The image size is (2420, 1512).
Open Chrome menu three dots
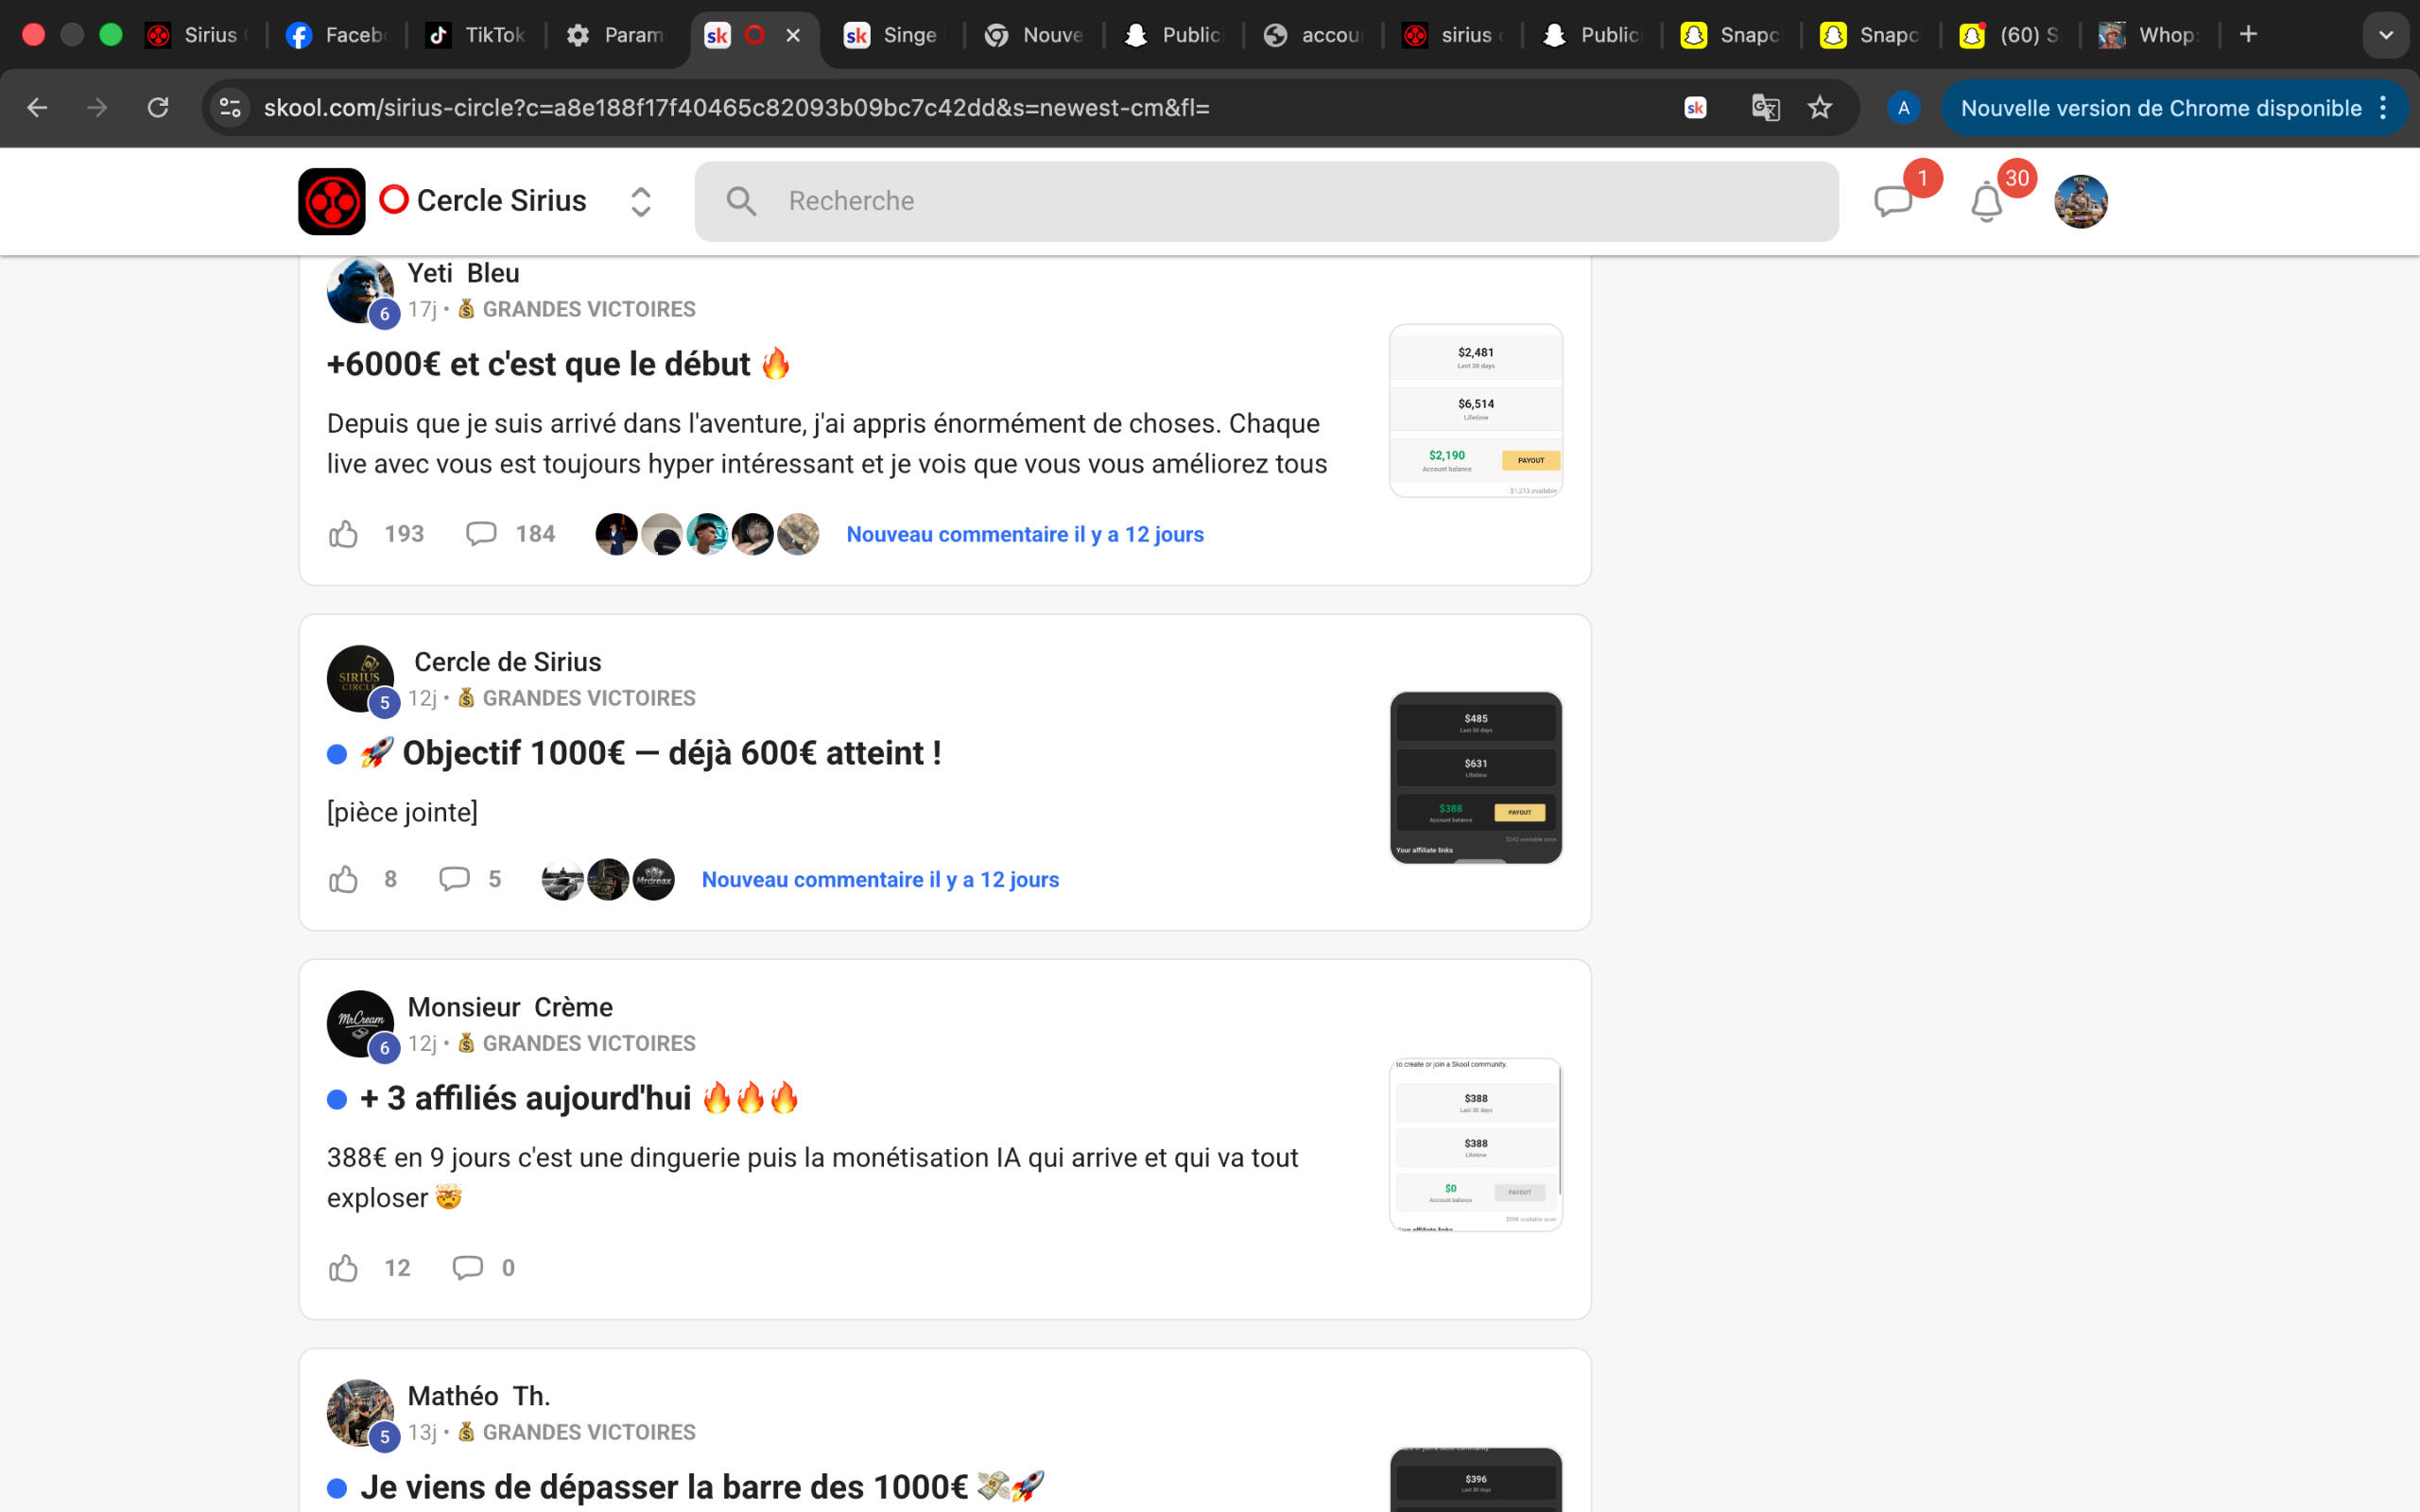coord(2384,108)
